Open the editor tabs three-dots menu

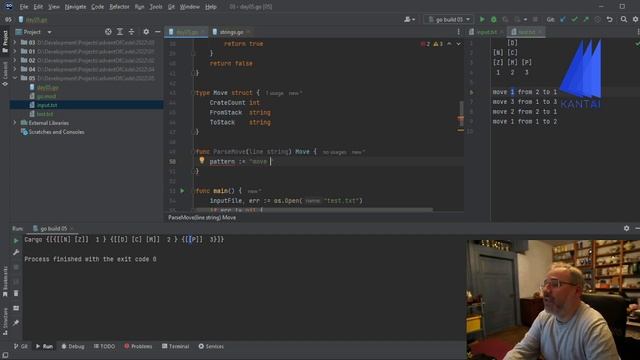[x=458, y=32]
